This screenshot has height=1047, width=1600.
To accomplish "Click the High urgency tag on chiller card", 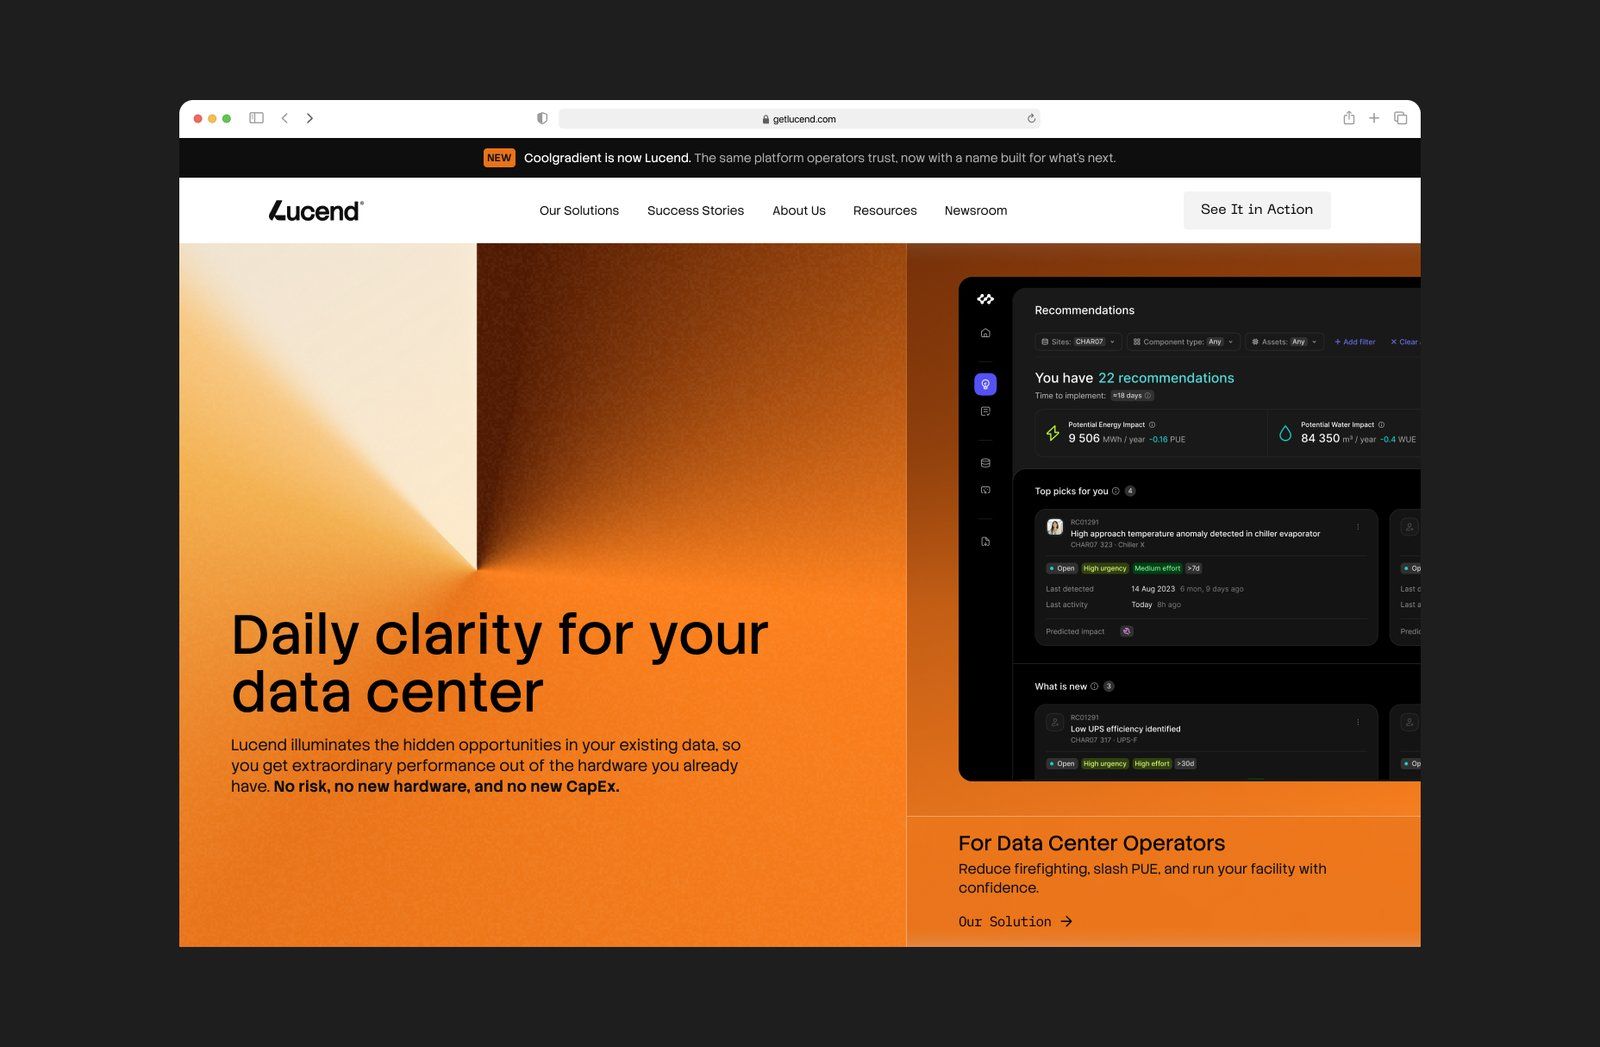I will pos(1105,568).
